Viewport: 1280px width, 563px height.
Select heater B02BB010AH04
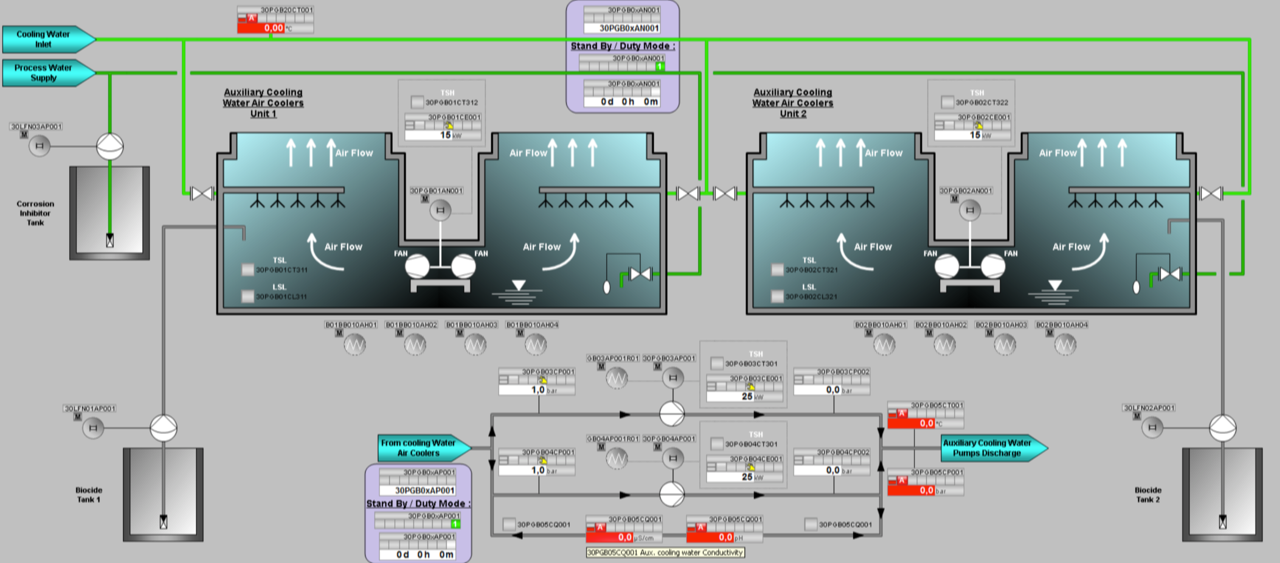click(x=1065, y=344)
